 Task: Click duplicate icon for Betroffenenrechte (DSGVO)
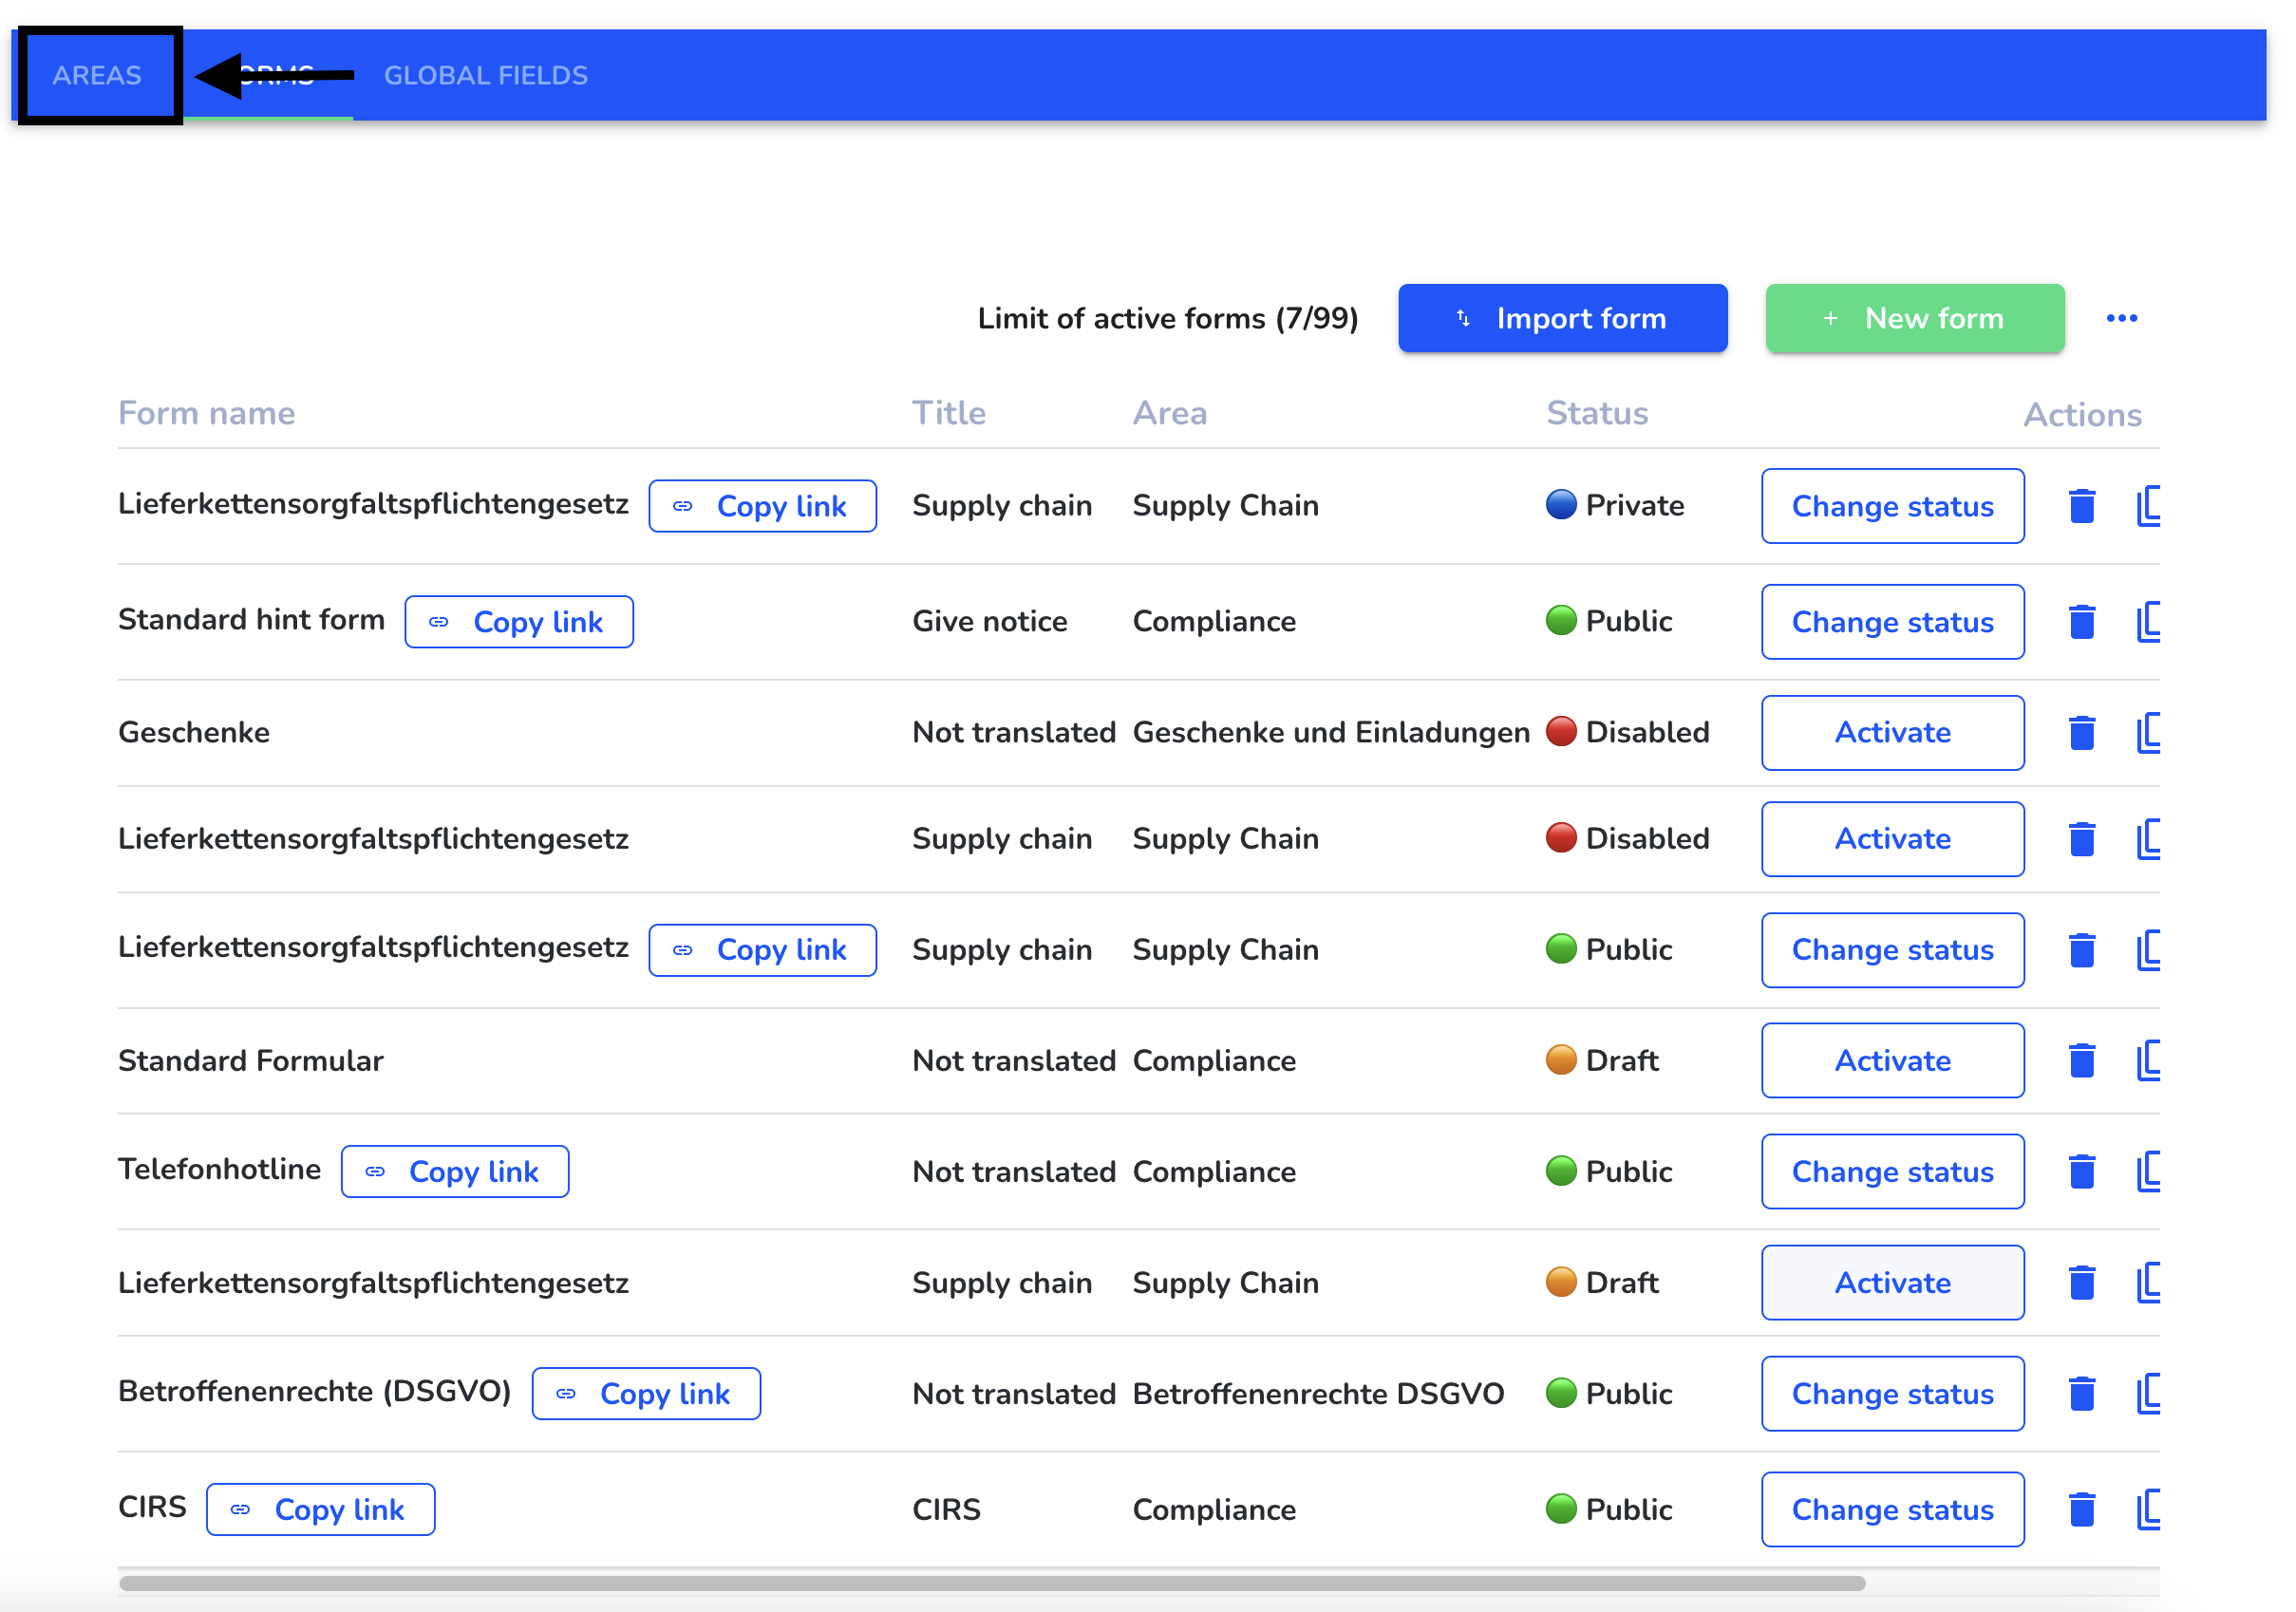click(2148, 1394)
